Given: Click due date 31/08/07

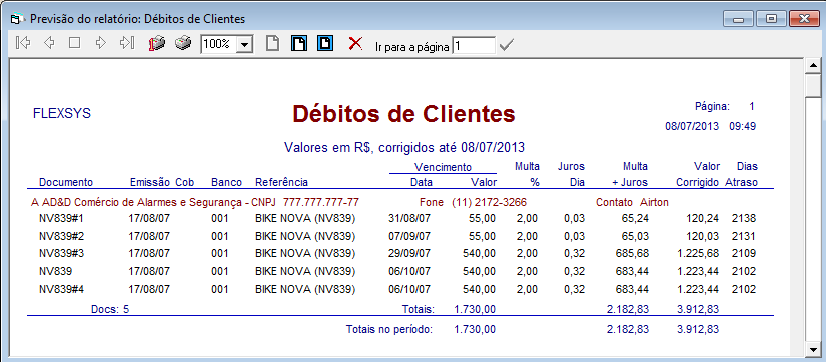Looking at the screenshot, I should 409,218.
